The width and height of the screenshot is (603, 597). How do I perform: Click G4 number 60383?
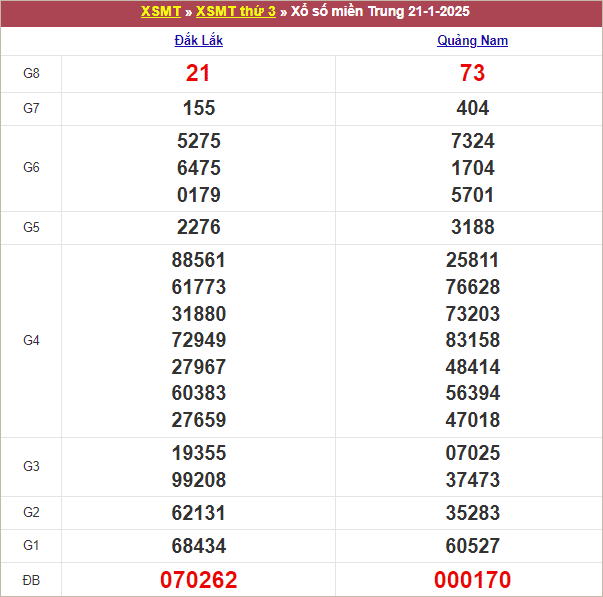pos(199,393)
